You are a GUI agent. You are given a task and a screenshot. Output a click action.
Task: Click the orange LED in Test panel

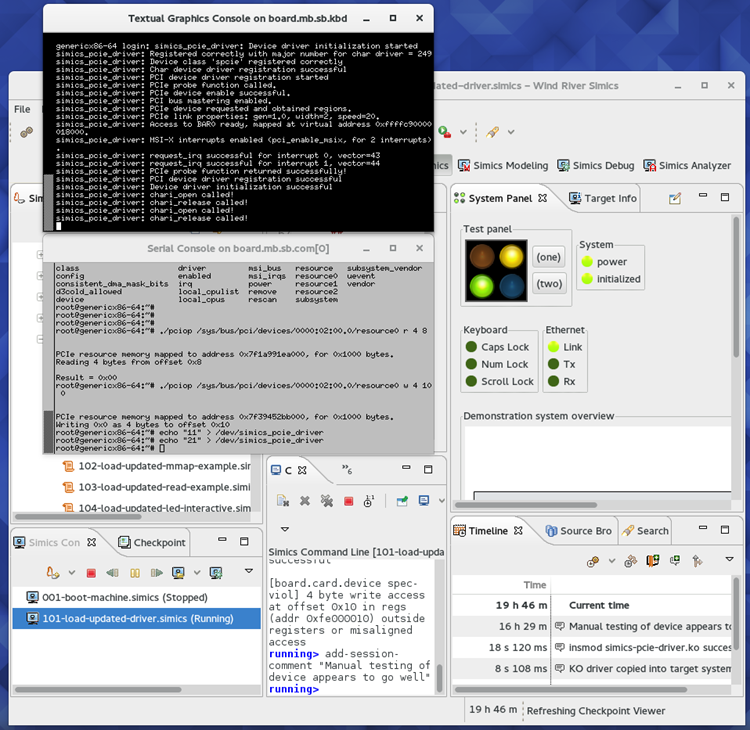click(x=481, y=255)
